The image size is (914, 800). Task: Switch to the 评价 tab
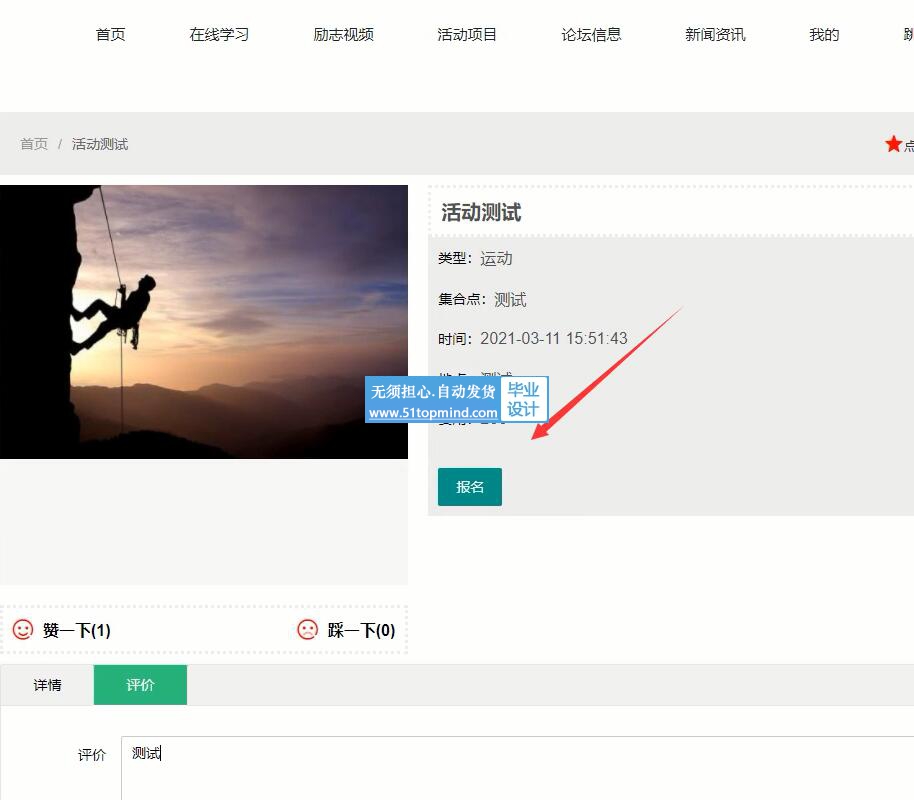click(x=140, y=685)
